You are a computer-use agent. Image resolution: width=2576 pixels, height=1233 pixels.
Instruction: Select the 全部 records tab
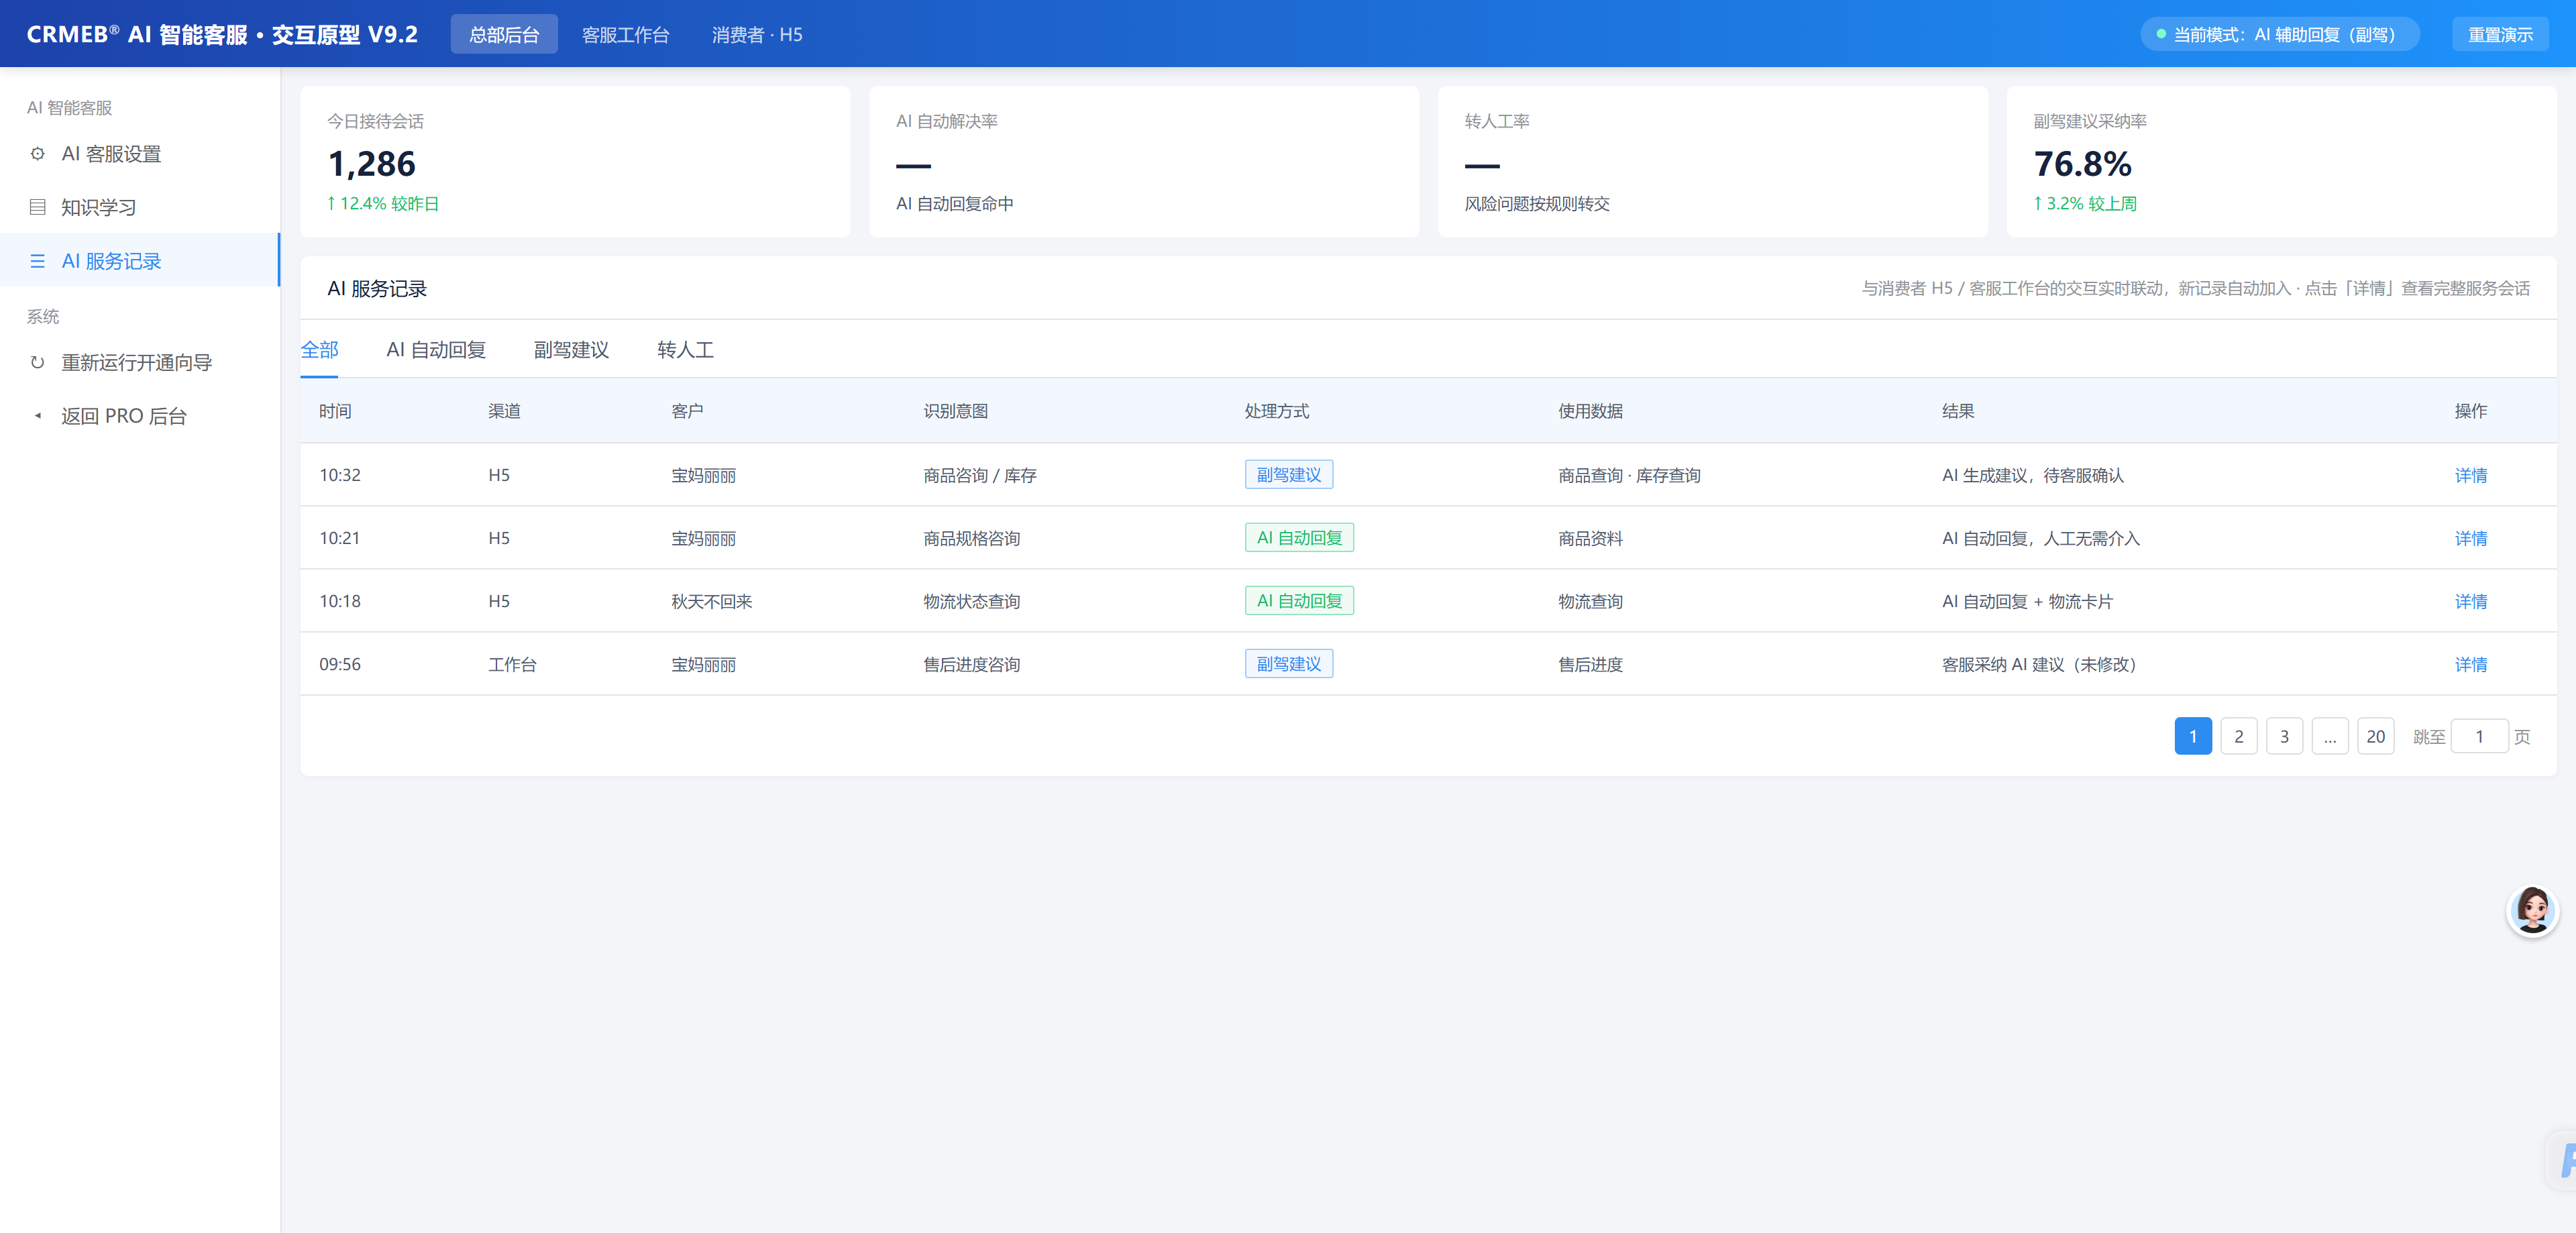tap(319, 349)
